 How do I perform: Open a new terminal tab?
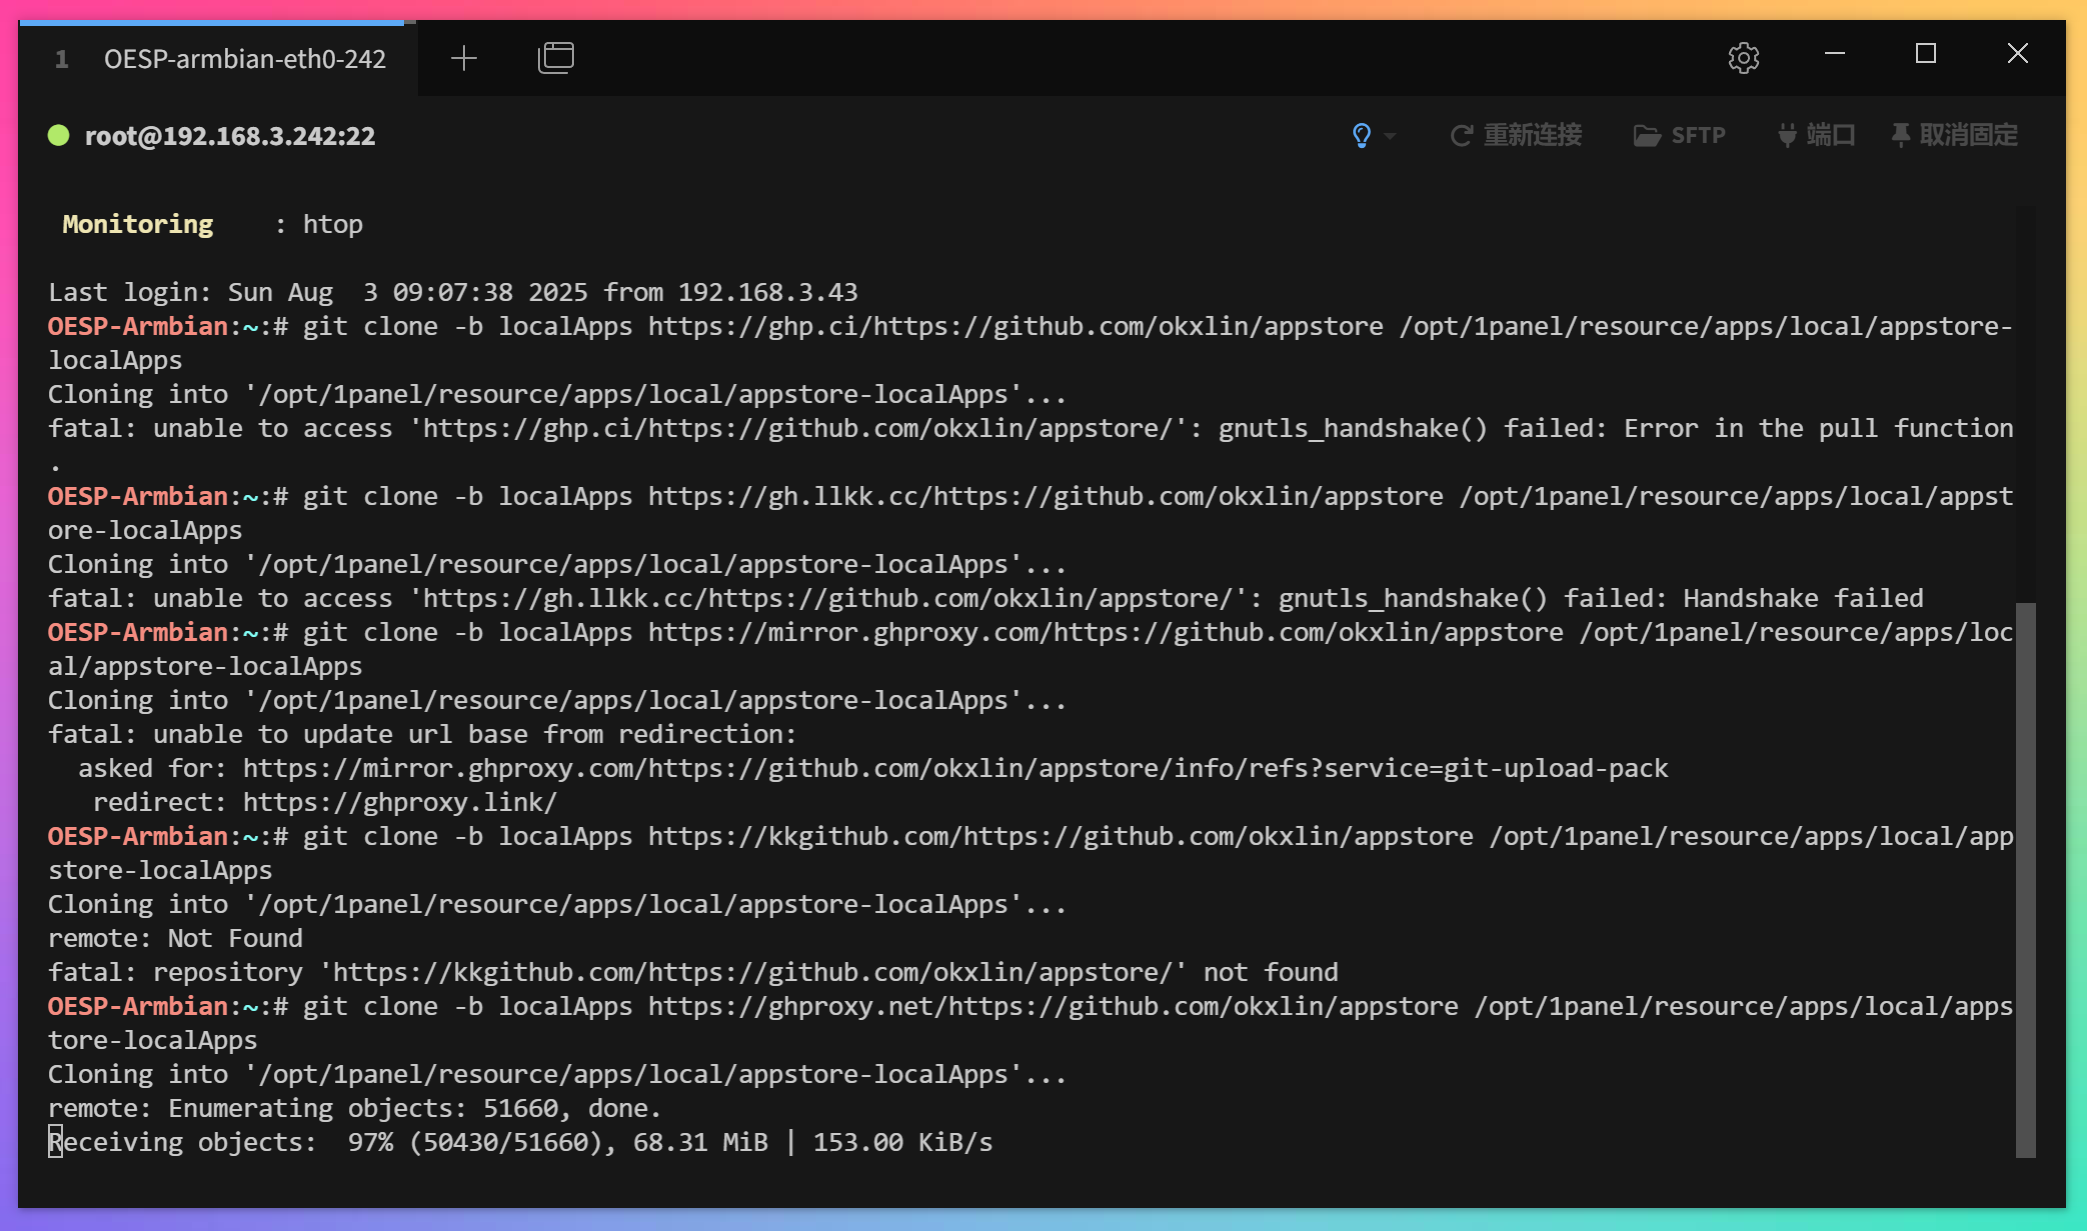point(464,58)
